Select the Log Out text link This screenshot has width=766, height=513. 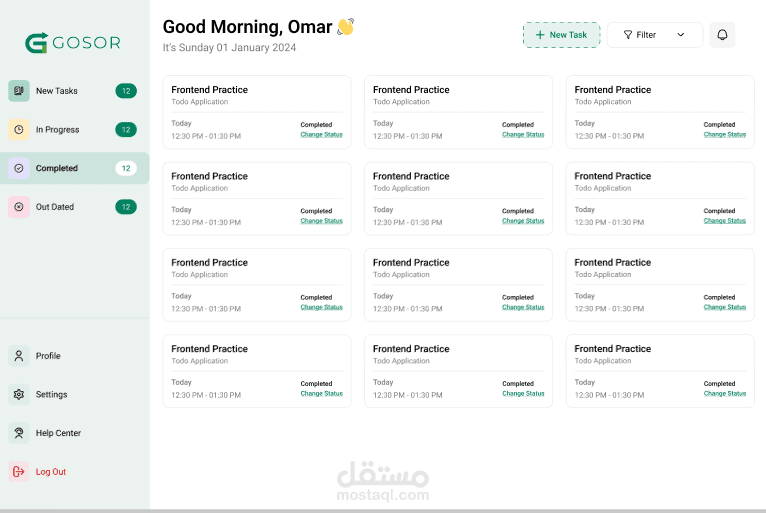click(x=51, y=472)
